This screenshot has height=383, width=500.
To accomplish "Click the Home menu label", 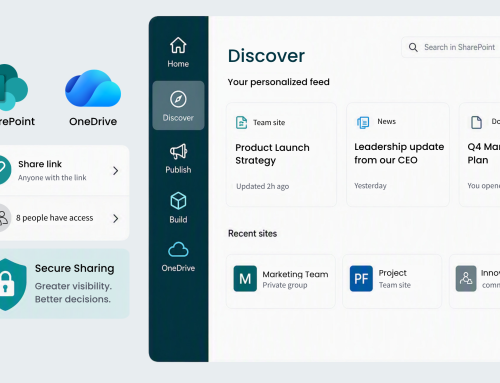I will [x=178, y=64].
